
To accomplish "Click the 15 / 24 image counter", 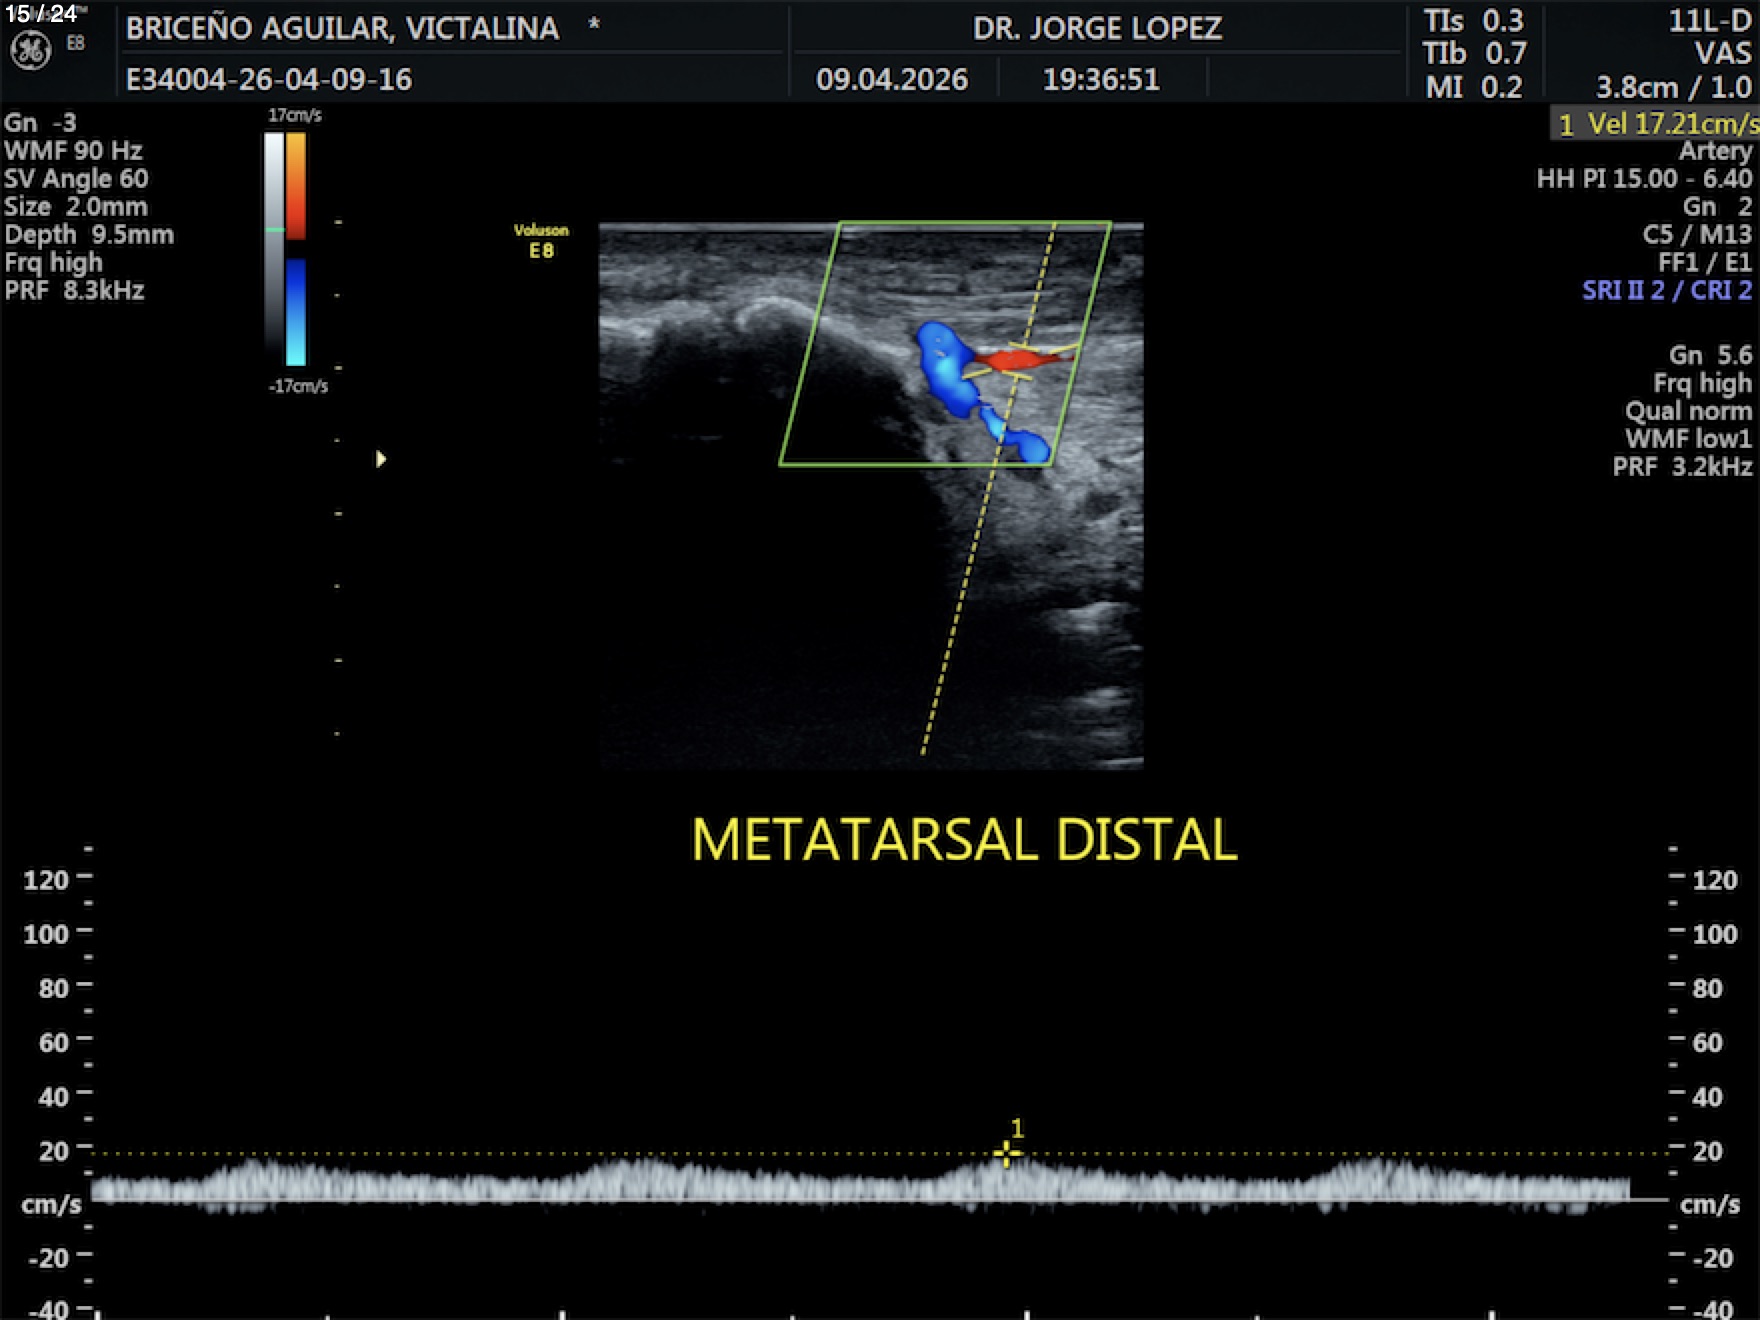I will [41, 14].
